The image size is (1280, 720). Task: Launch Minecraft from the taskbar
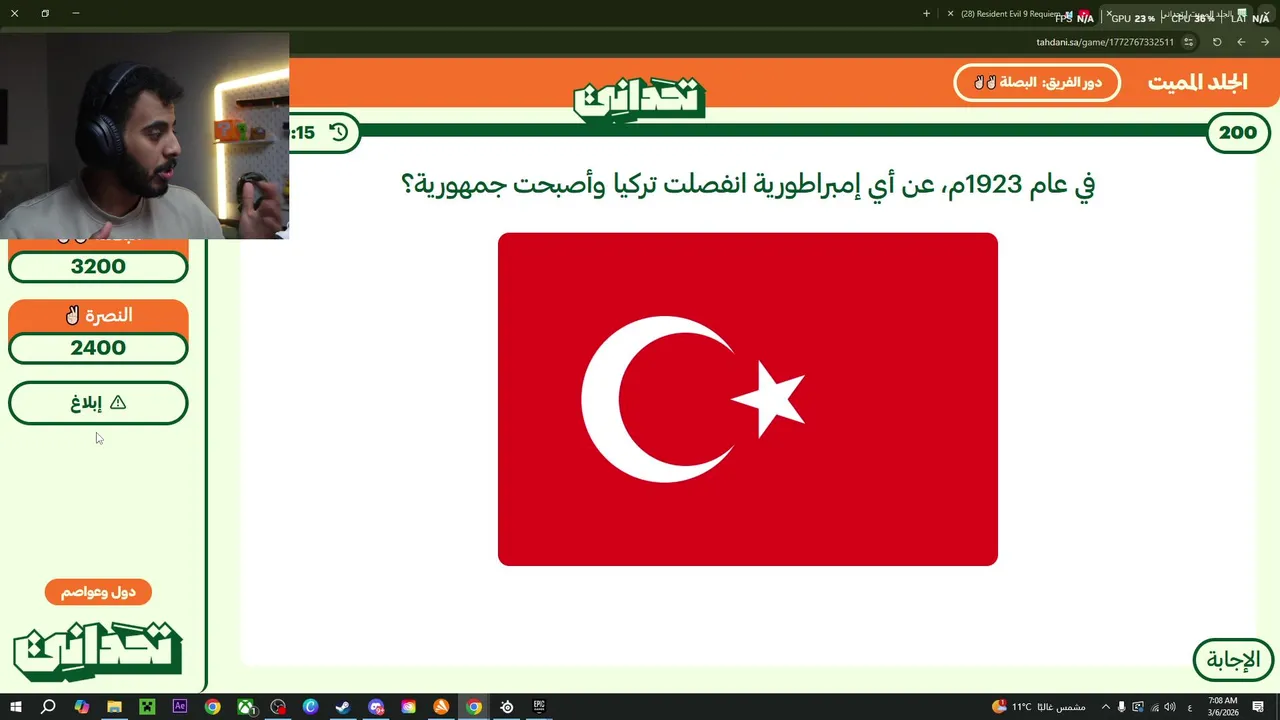147,707
